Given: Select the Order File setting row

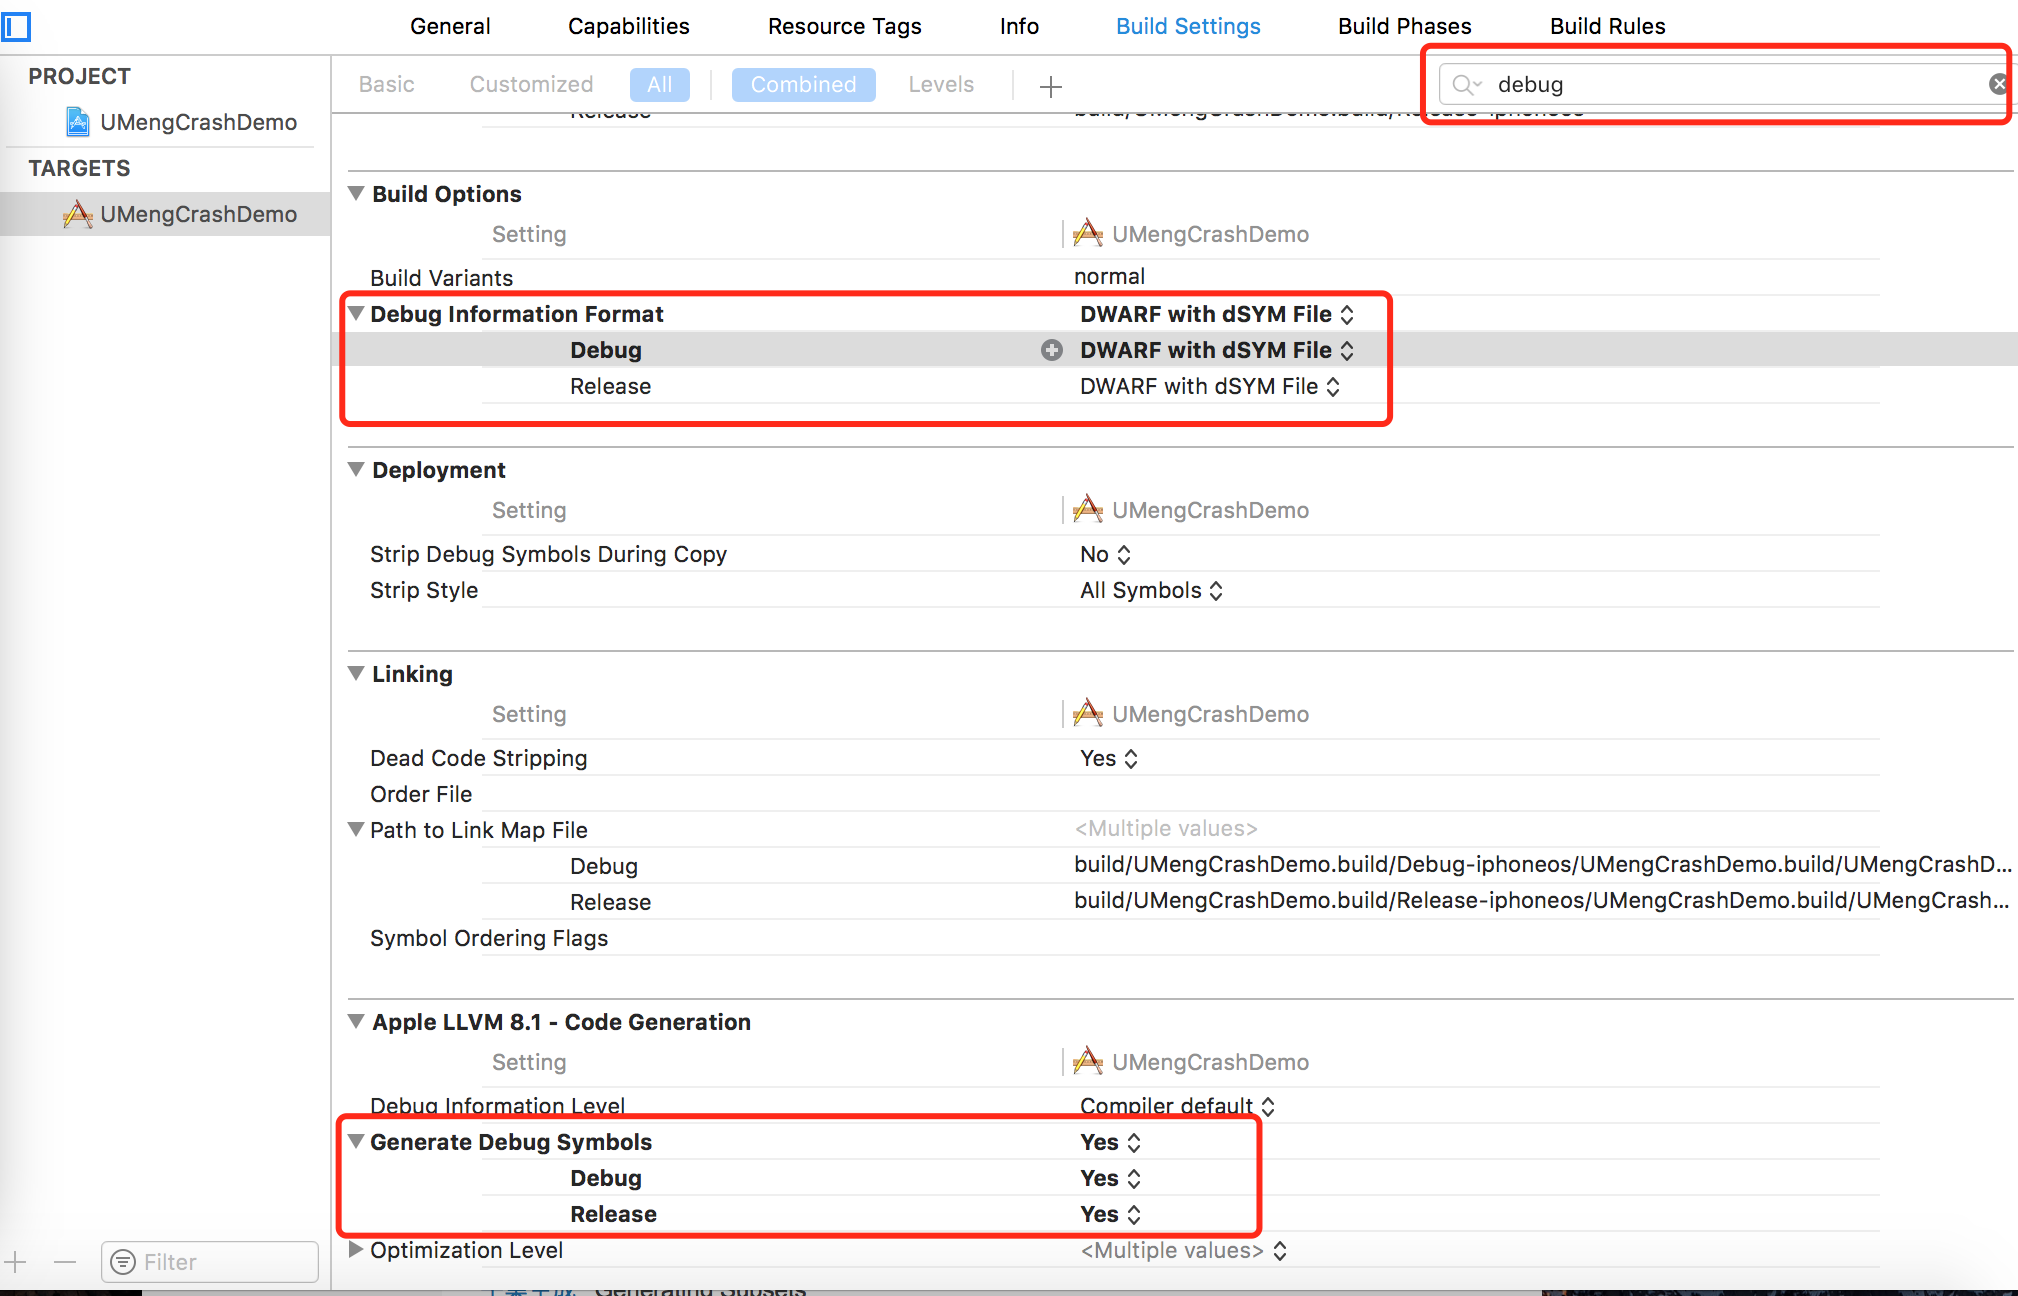Looking at the screenshot, I should 421,794.
